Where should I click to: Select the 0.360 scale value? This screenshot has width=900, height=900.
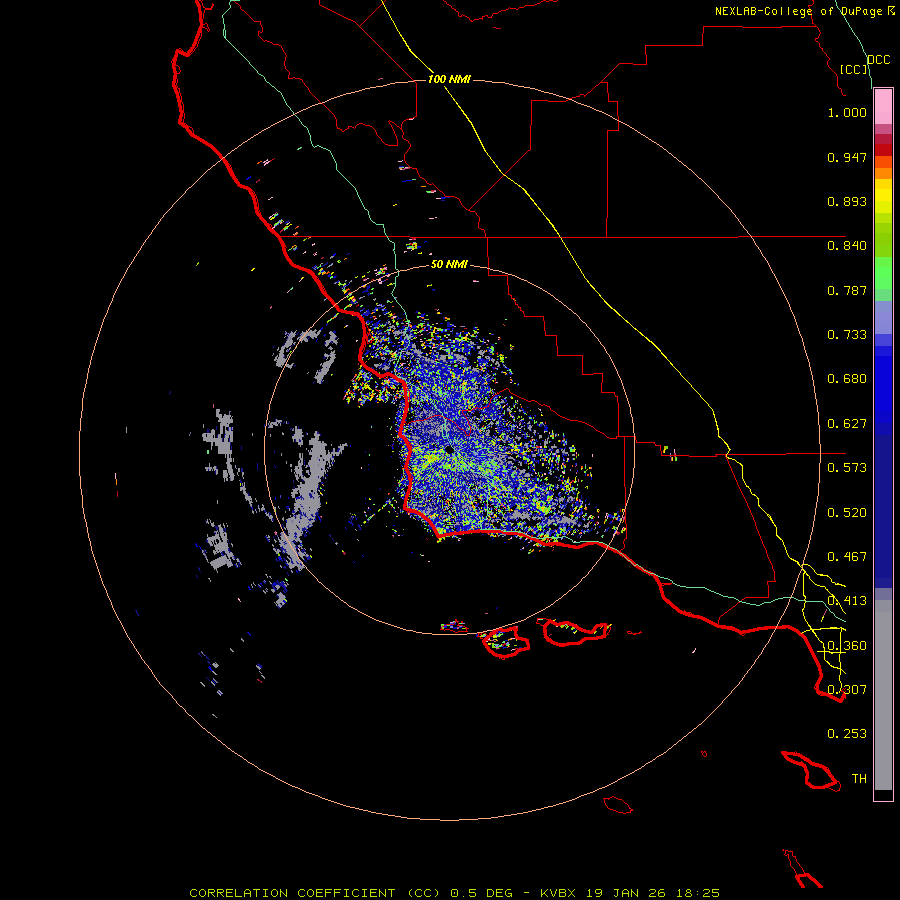pyautogui.click(x=847, y=646)
